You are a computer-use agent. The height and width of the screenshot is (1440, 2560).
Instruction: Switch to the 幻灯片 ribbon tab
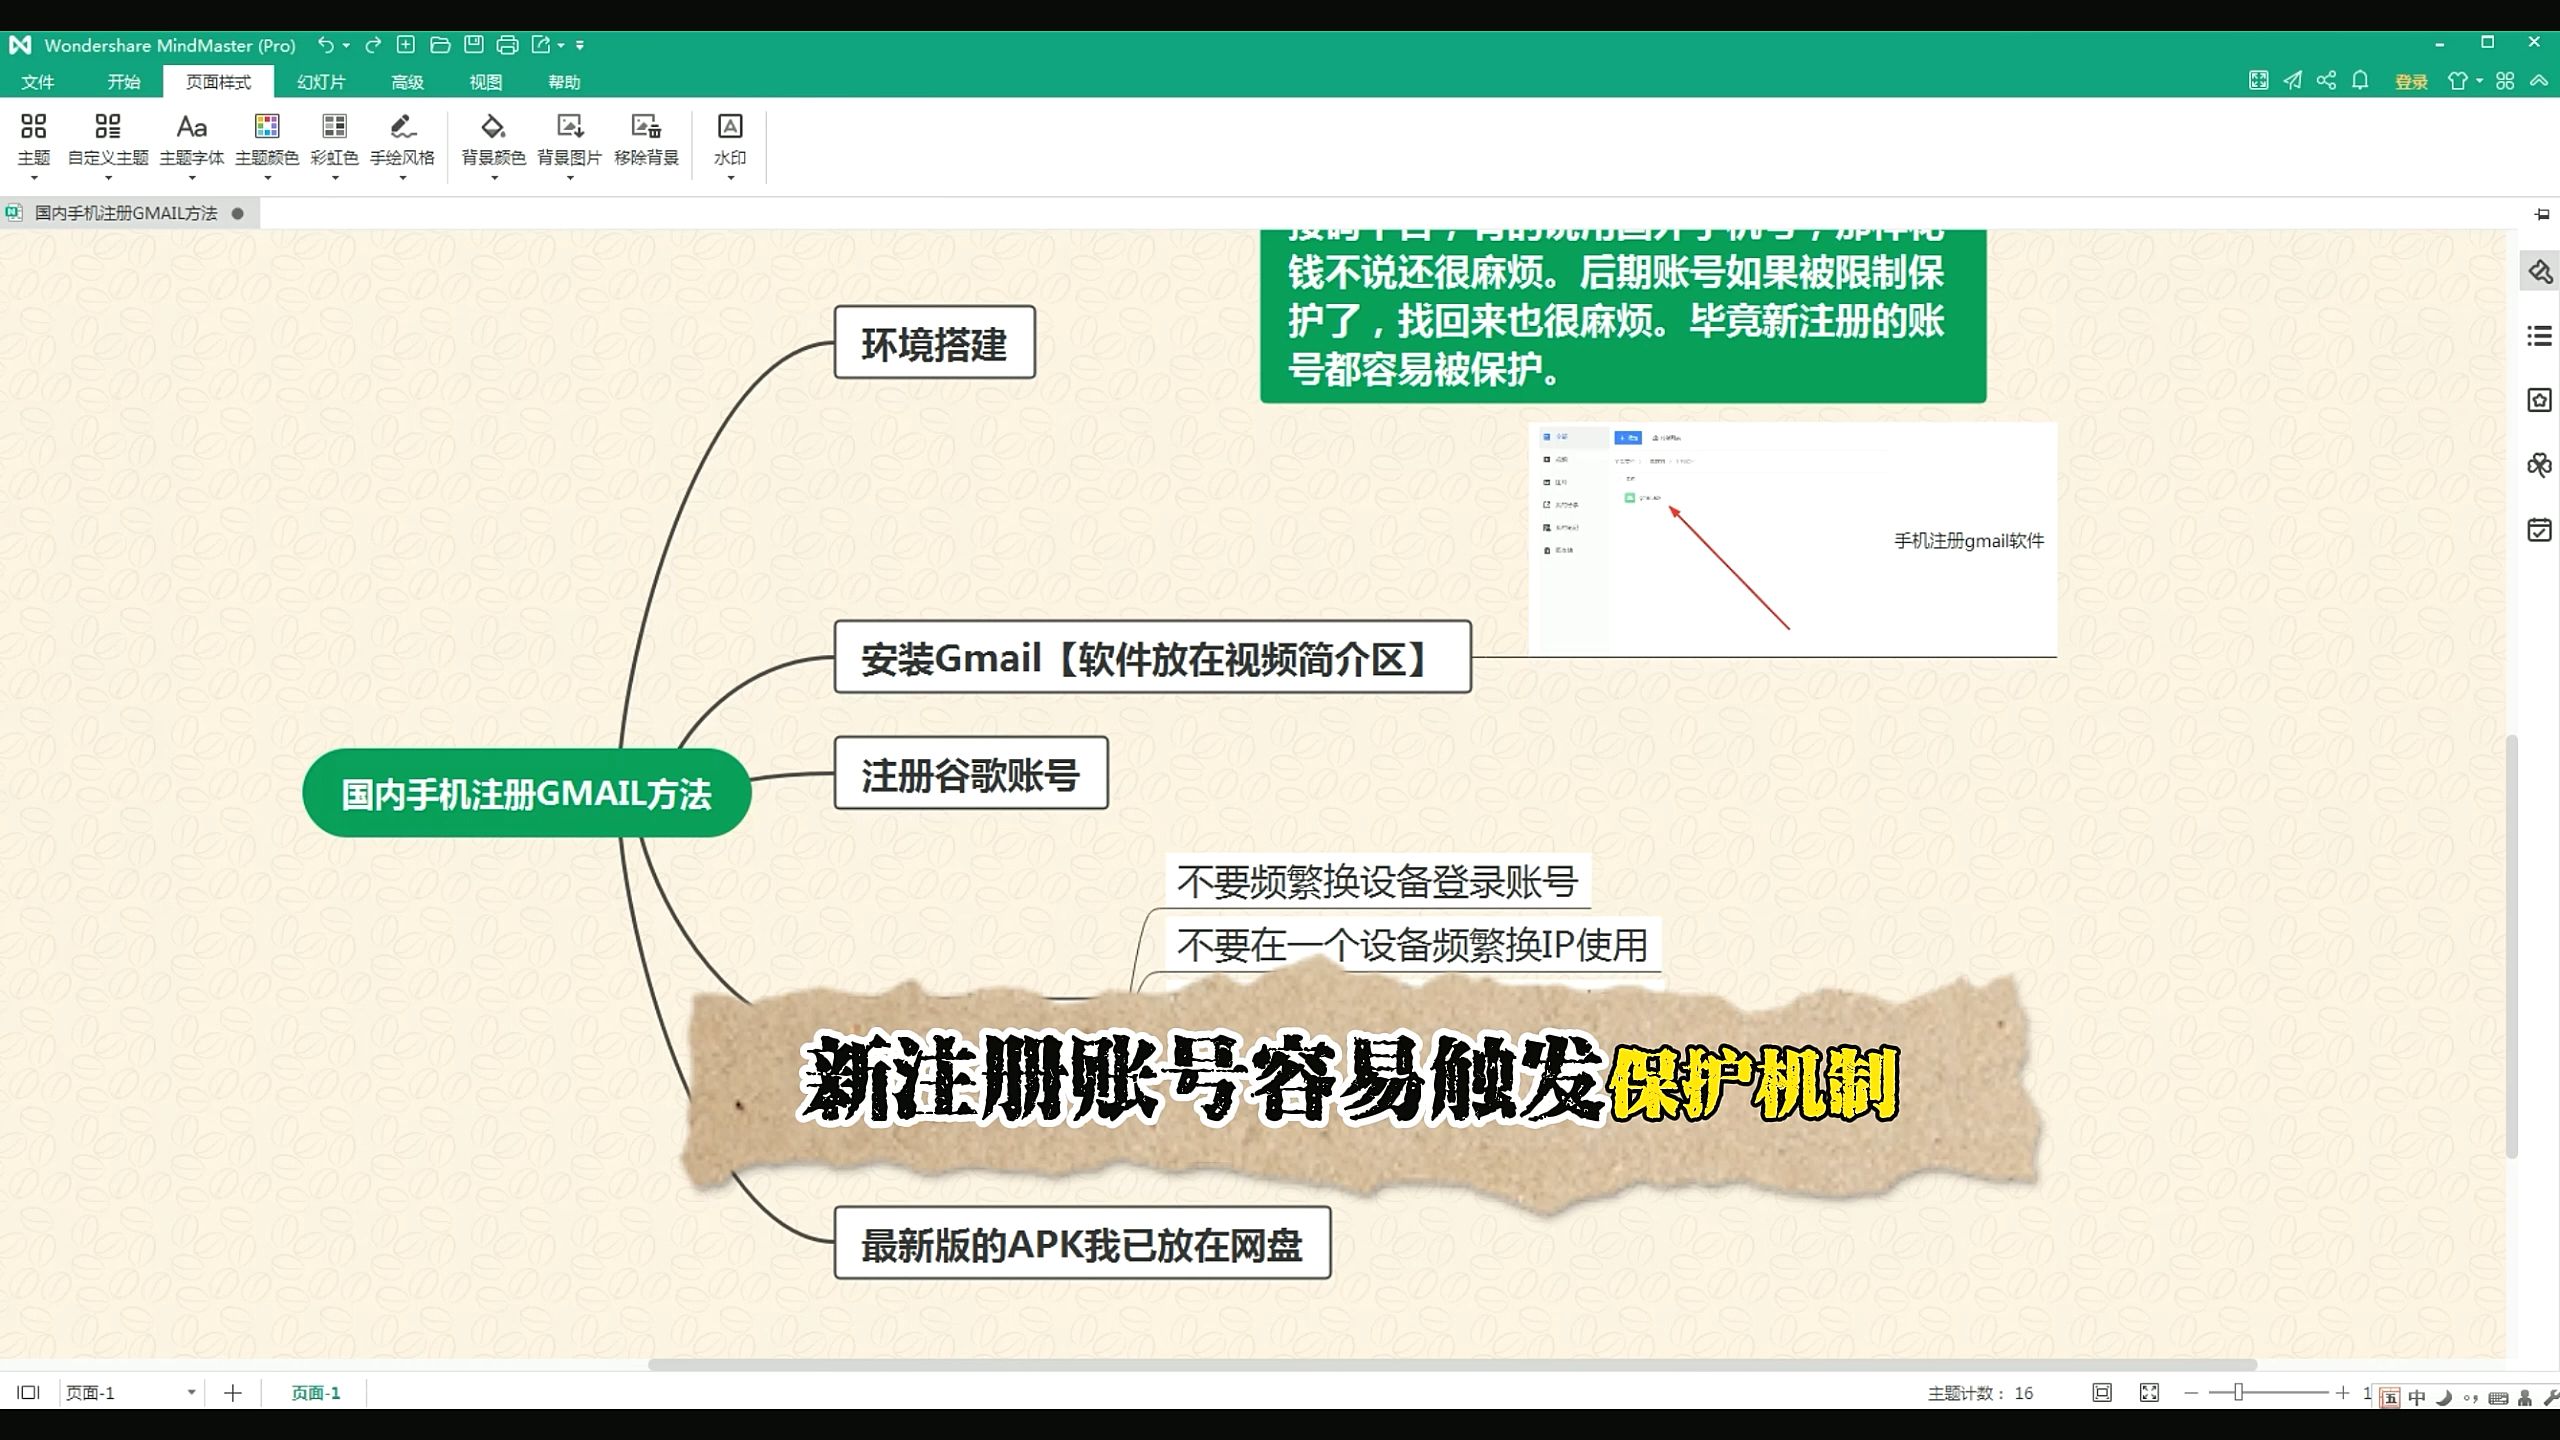click(x=321, y=82)
